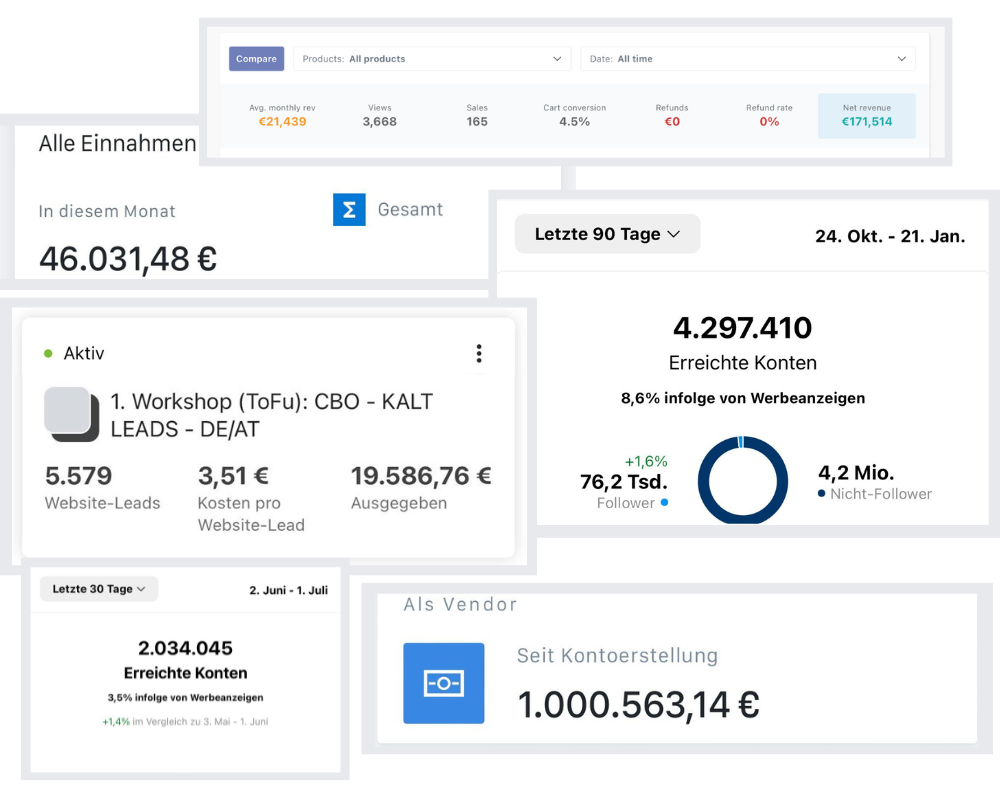Click the dark blue Nicht-Follower legend dot
1000x800 pixels.
pyautogui.click(x=822, y=494)
